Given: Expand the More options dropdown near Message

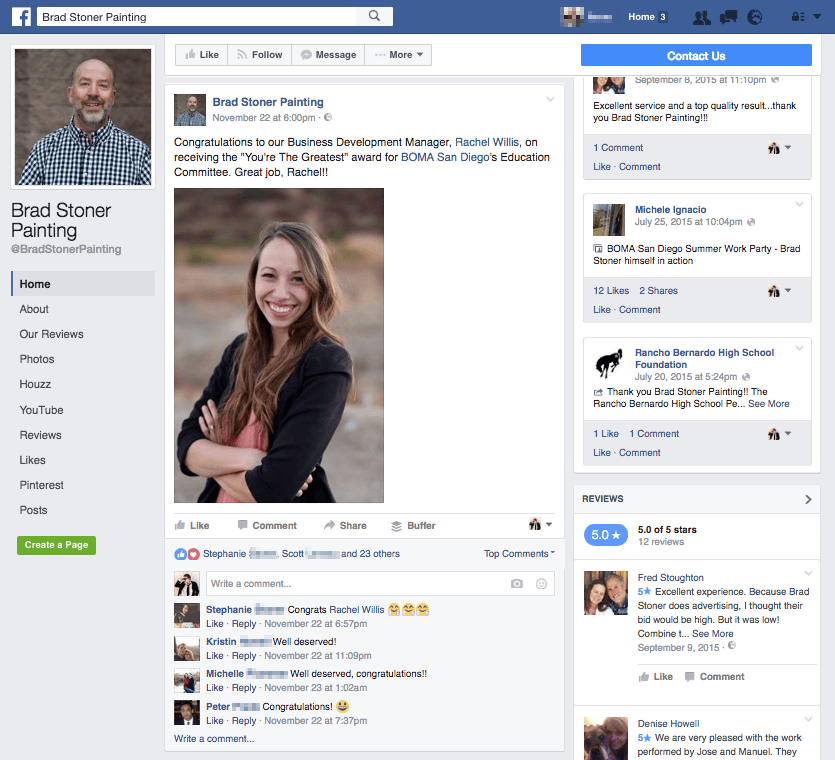Looking at the screenshot, I should coord(397,54).
